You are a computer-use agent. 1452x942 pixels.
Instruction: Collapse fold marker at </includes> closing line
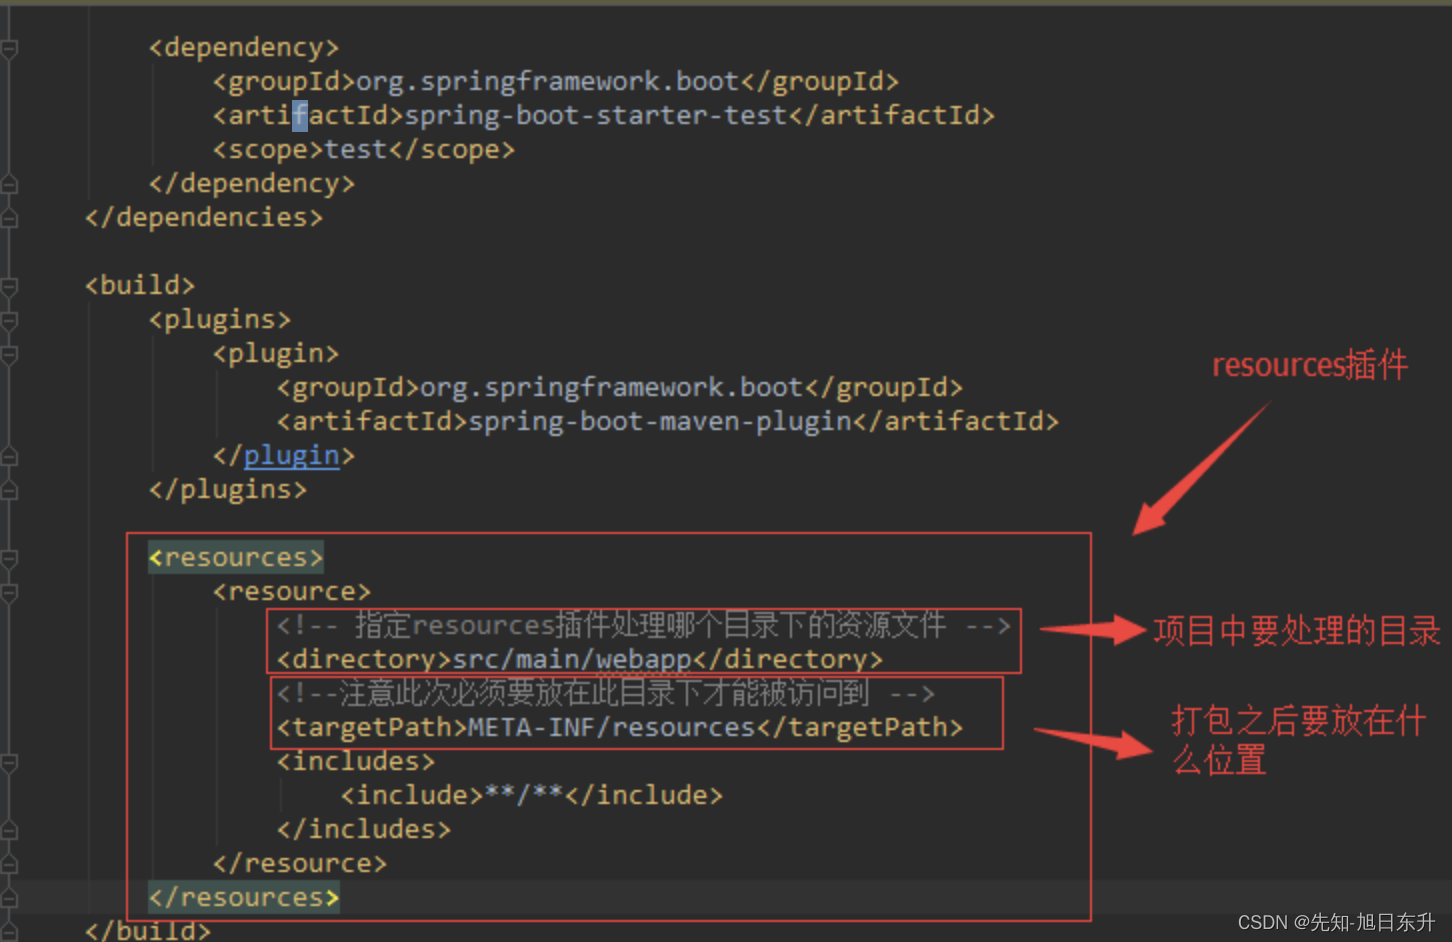click(9, 830)
